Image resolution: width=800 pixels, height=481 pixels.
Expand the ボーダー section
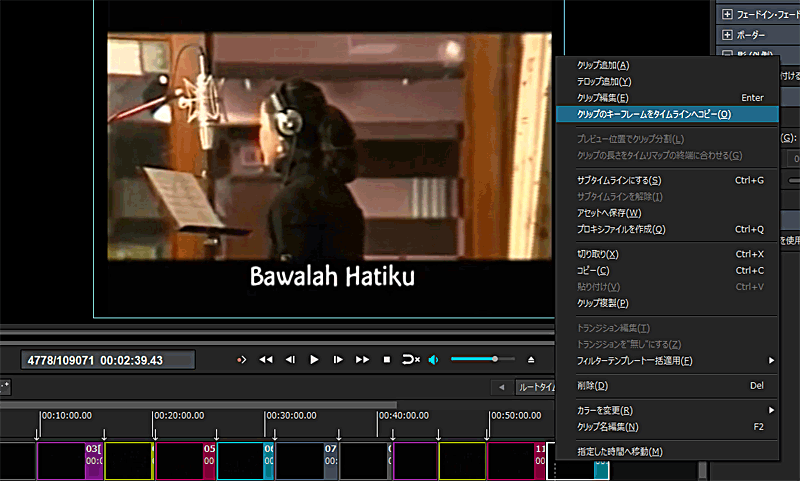727,35
